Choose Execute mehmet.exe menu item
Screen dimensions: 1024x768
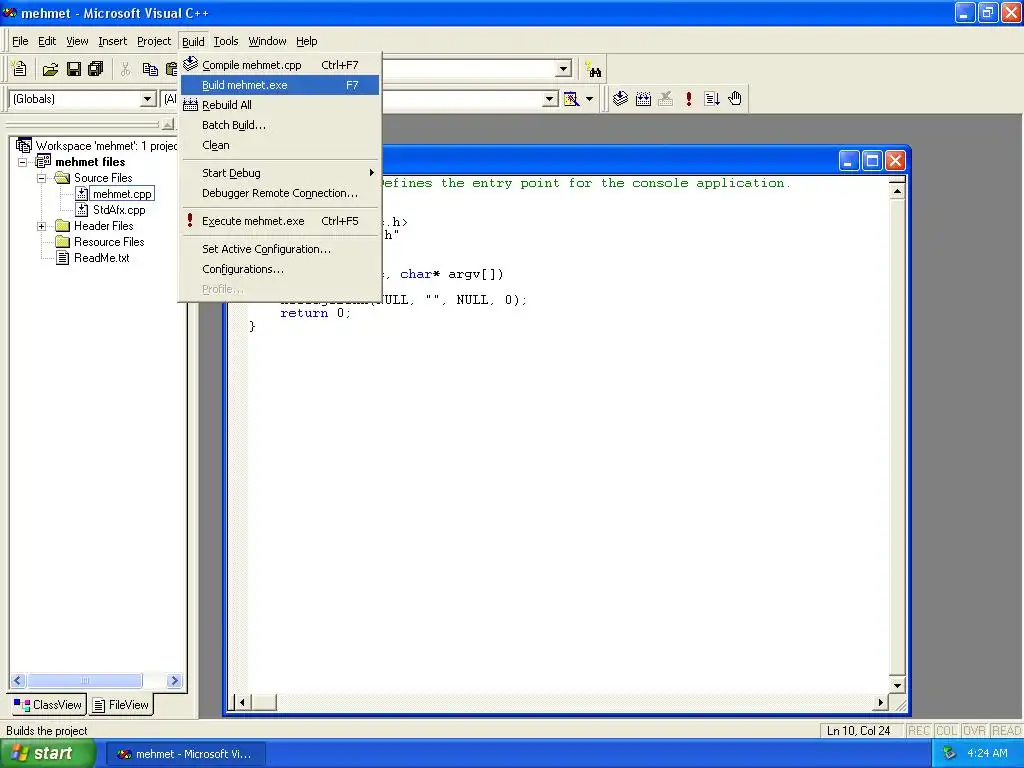(x=280, y=221)
